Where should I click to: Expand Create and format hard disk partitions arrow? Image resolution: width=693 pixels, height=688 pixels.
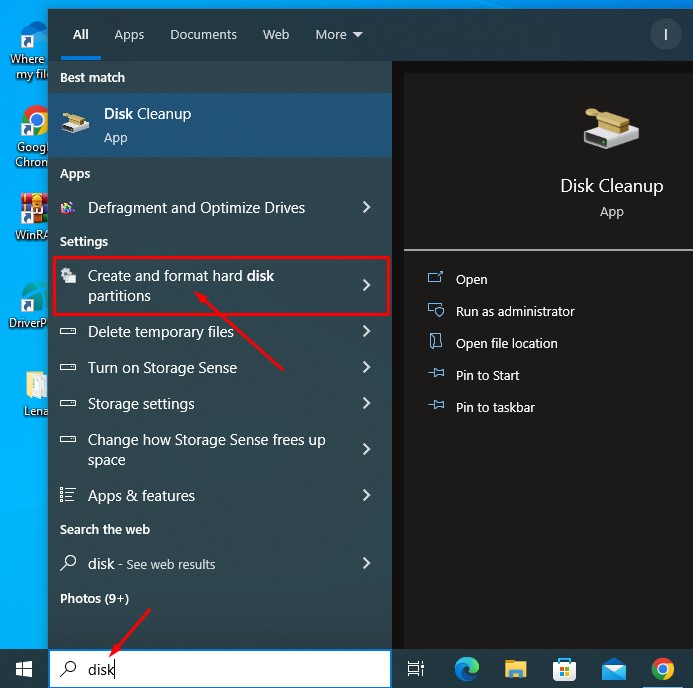tap(366, 285)
